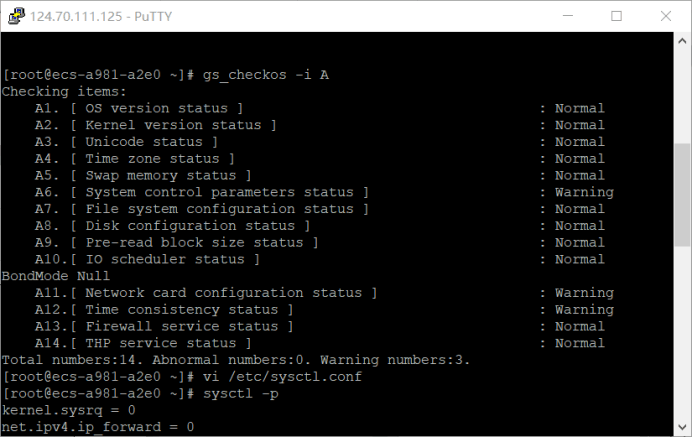Click the Normal value for row A1

click(580, 108)
